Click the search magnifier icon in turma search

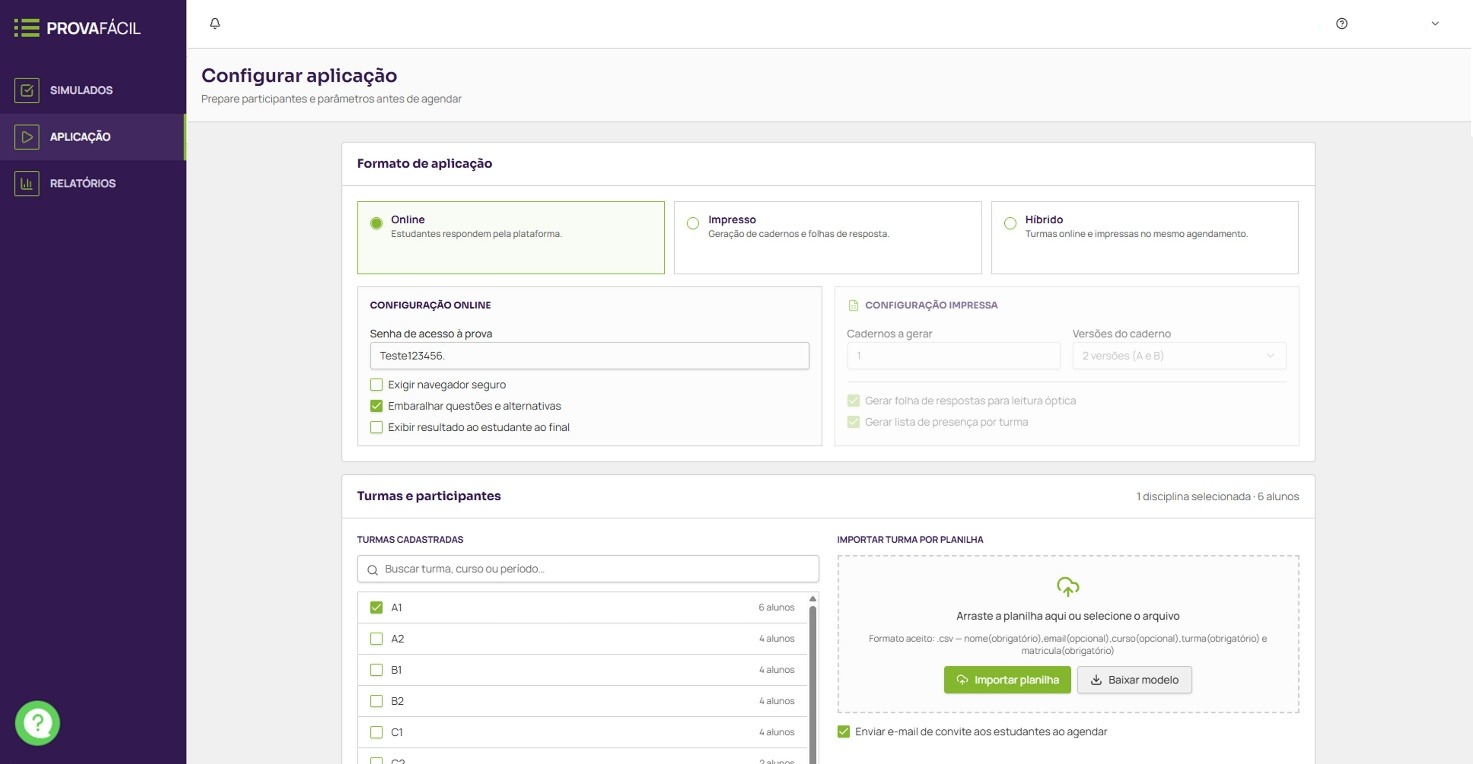pyautogui.click(x=373, y=569)
